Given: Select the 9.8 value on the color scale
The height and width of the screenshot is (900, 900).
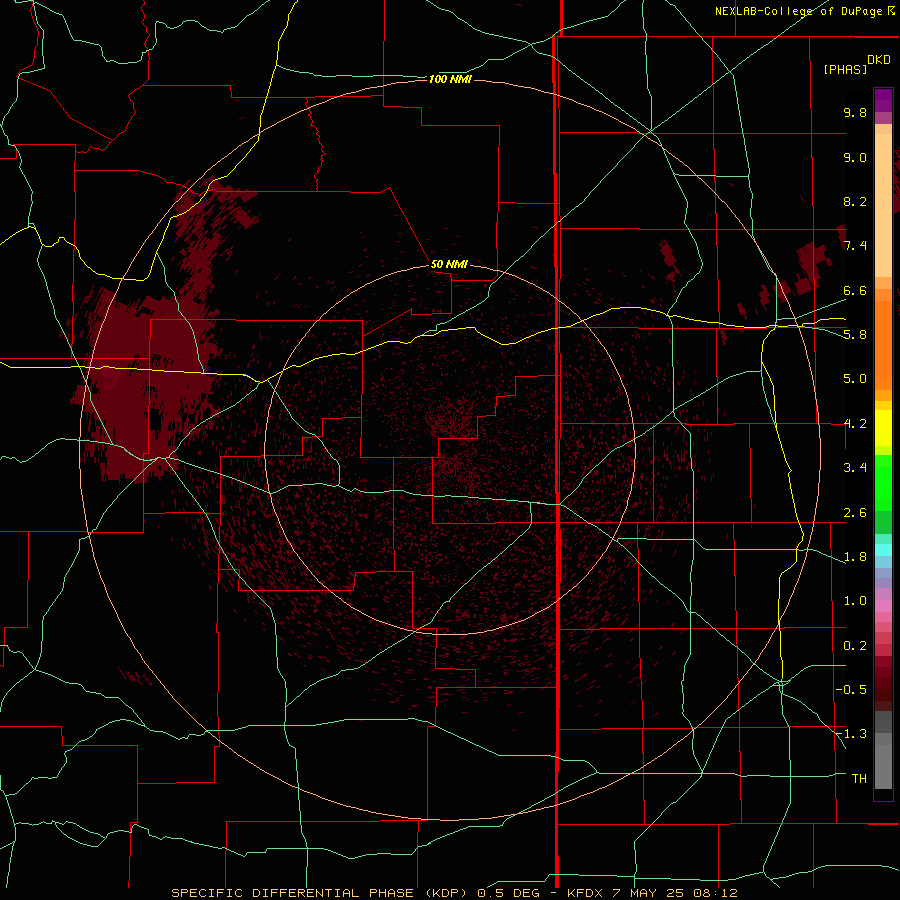Looking at the screenshot, I should point(855,112).
